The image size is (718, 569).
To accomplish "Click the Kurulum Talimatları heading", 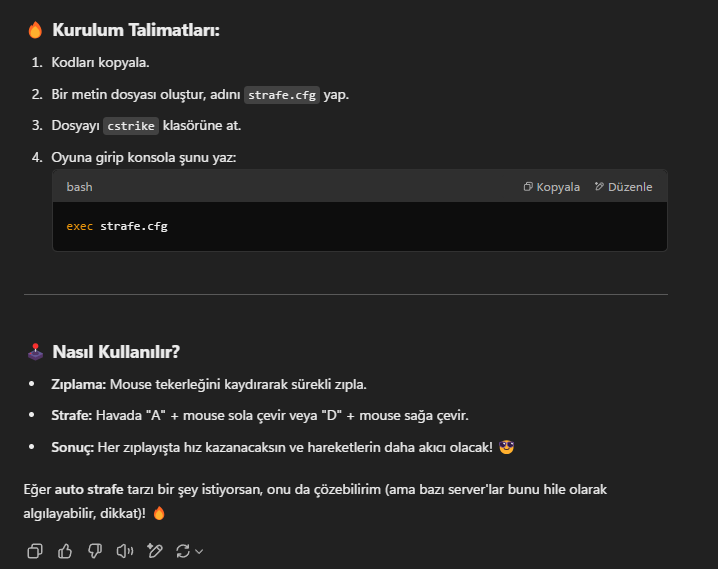I will coord(136,30).
